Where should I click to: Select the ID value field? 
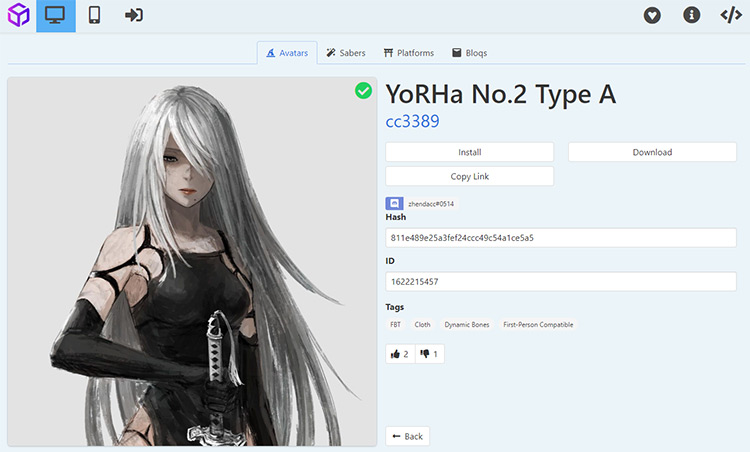point(561,282)
